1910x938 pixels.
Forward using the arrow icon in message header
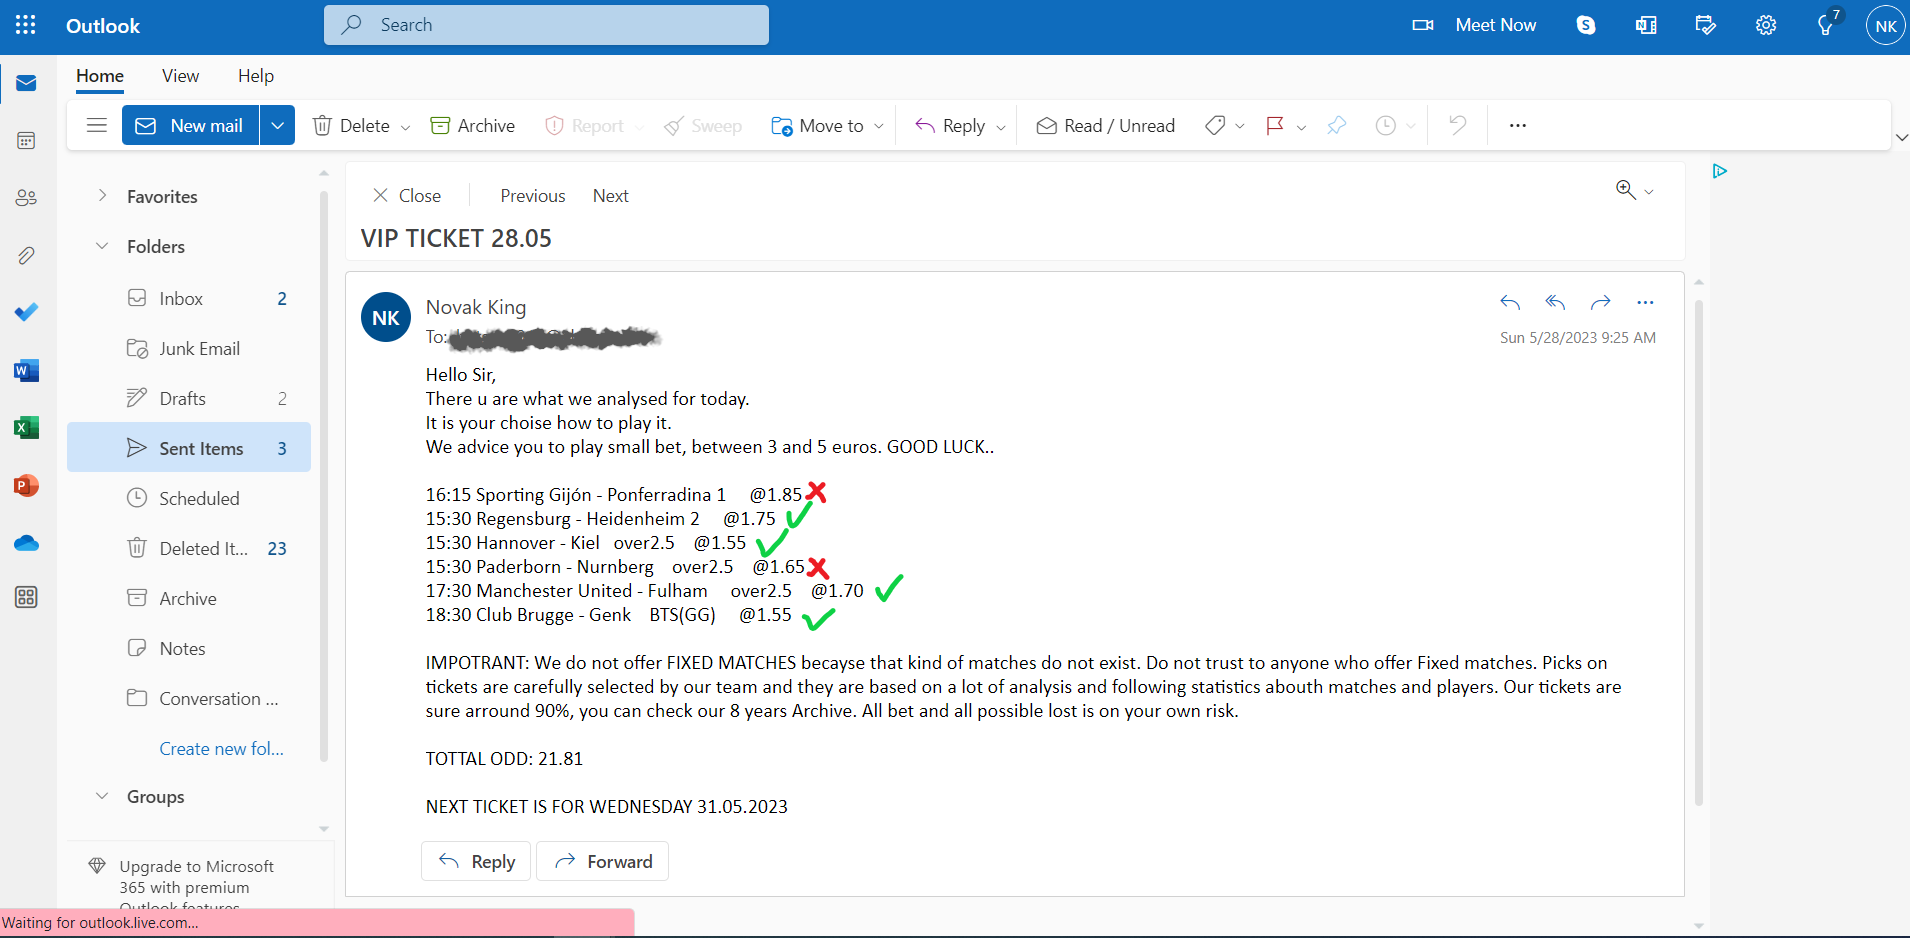coord(1601,302)
